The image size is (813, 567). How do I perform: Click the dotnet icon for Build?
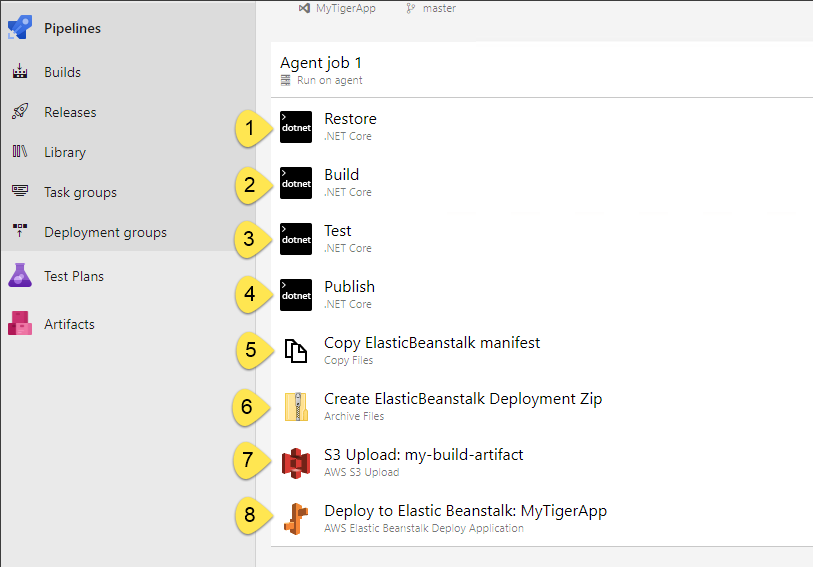click(296, 183)
